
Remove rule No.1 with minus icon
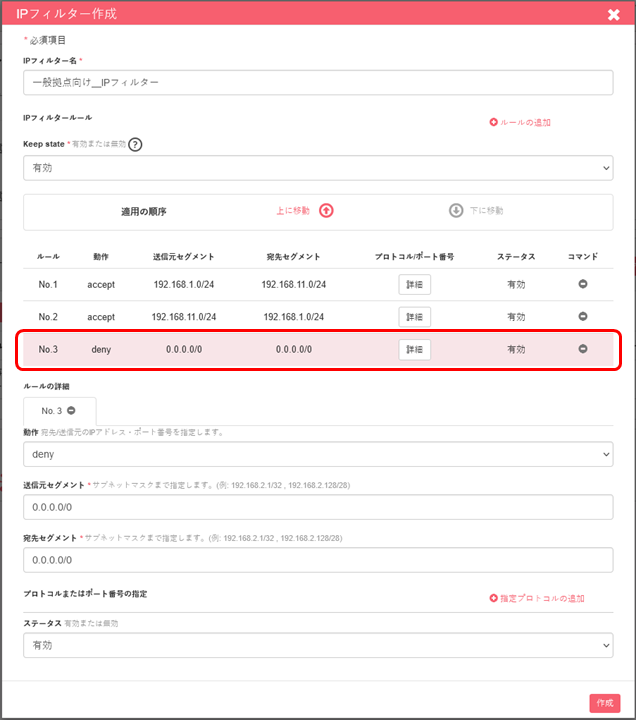pyautogui.click(x=583, y=284)
